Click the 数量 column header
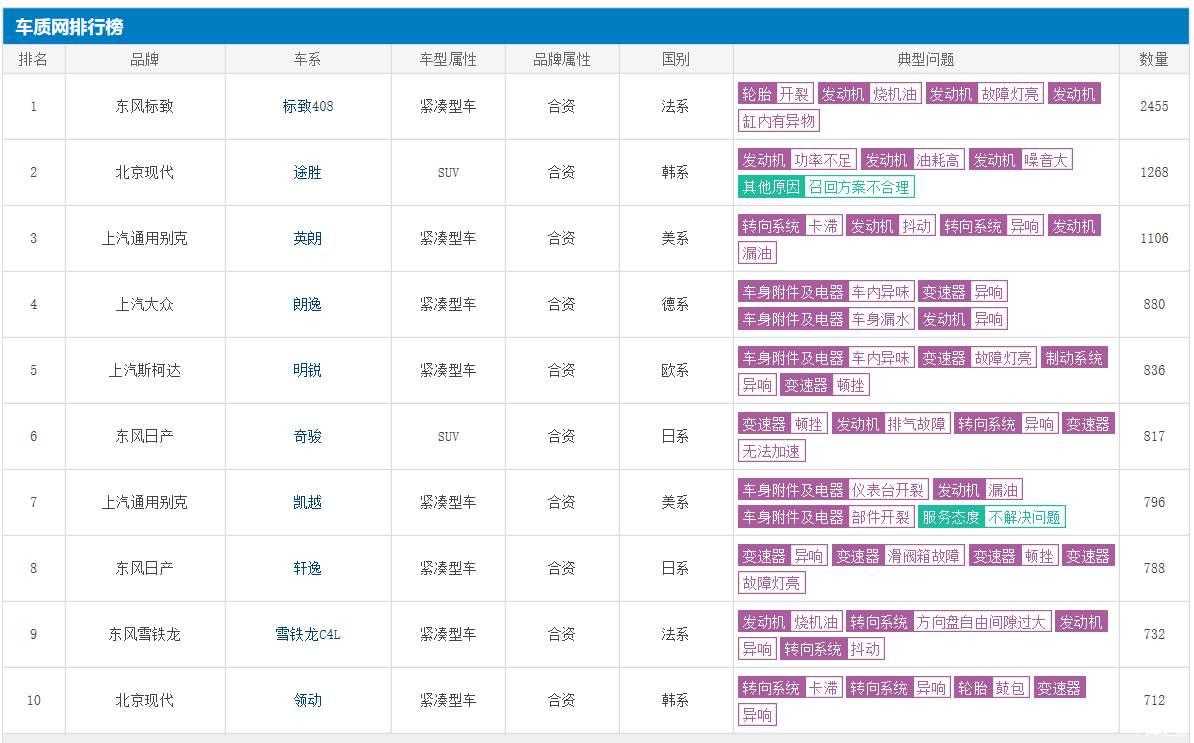 click(1154, 59)
